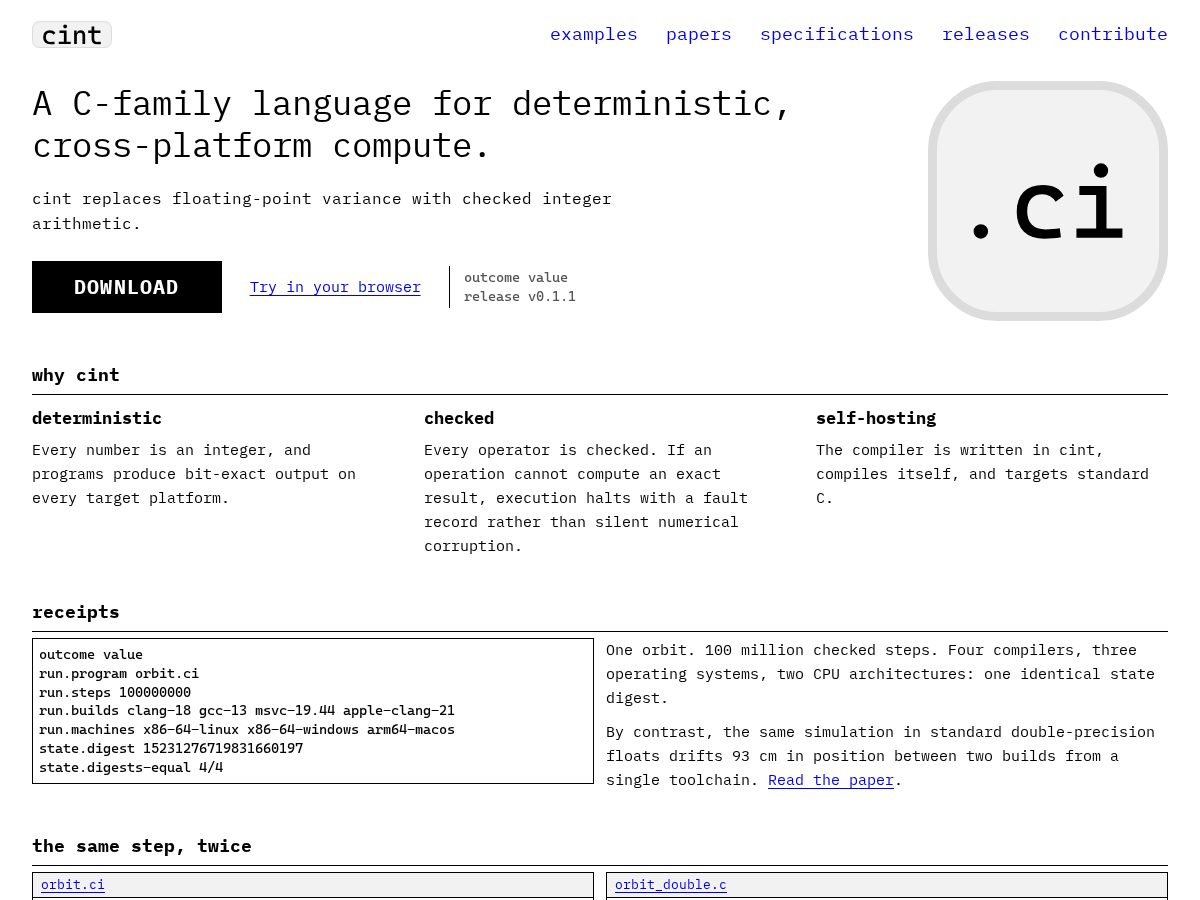1200x900 pixels.
Task: Click the 'checked' feature heading
Action: tap(459, 418)
